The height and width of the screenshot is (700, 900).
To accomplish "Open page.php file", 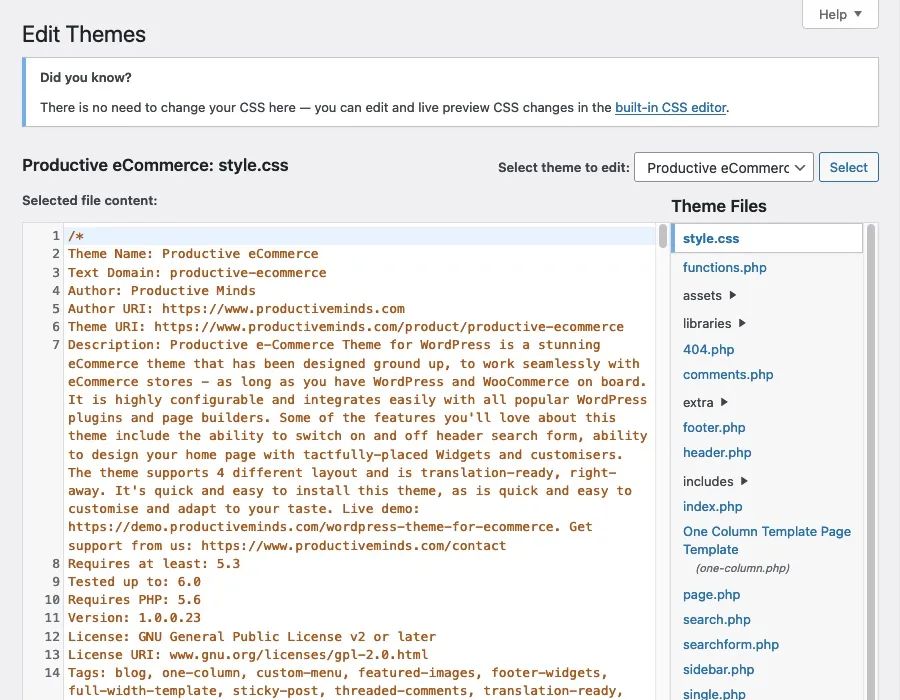I will (711, 594).
